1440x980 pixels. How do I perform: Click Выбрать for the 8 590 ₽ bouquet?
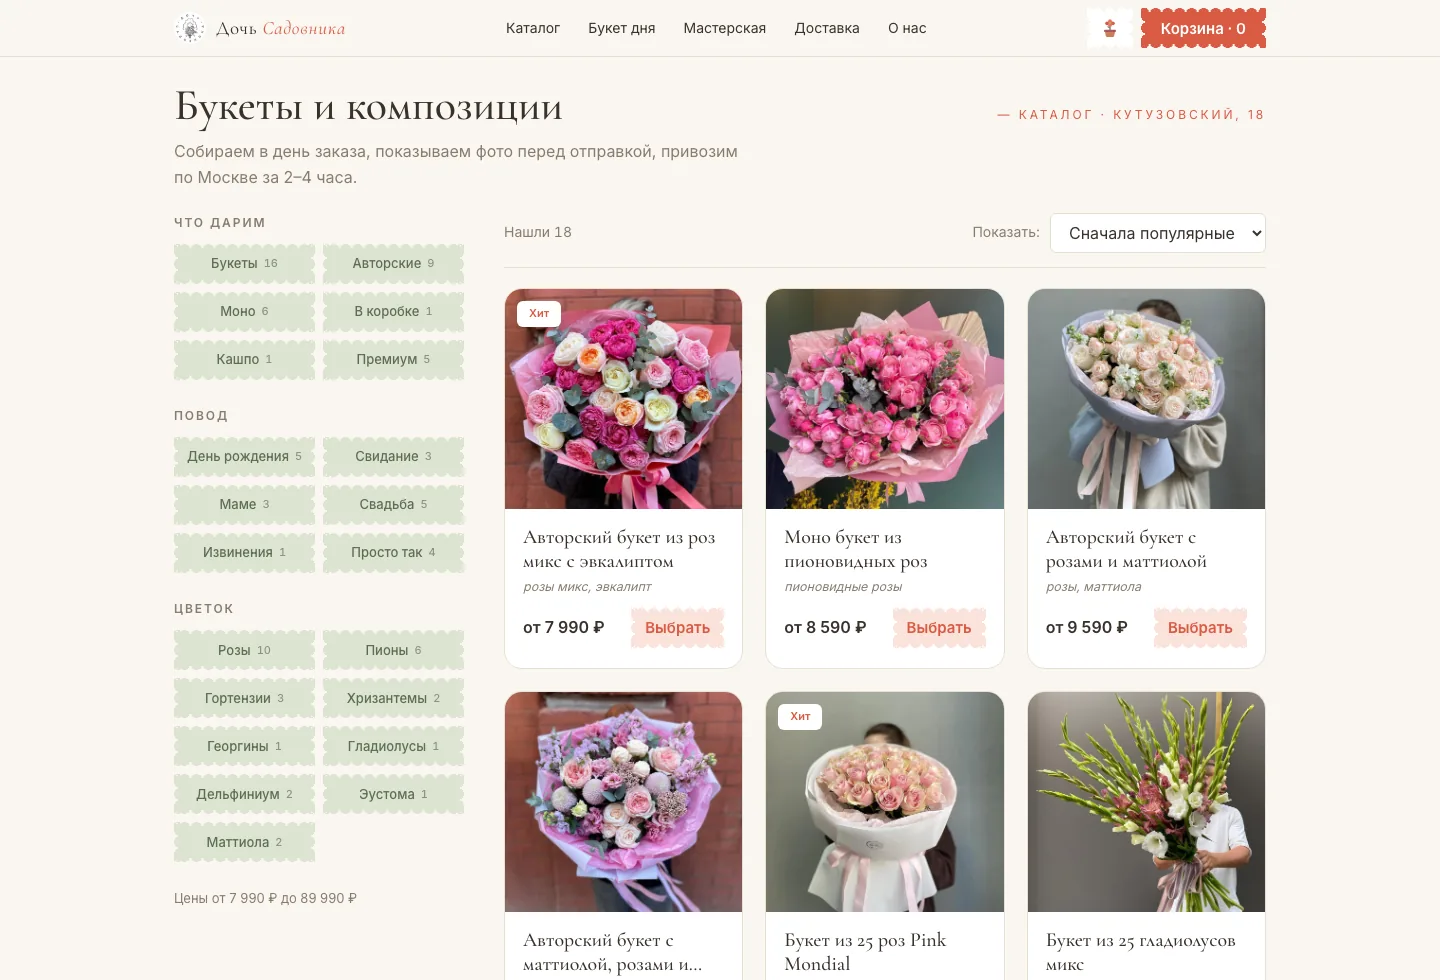[x=939, y=628]
